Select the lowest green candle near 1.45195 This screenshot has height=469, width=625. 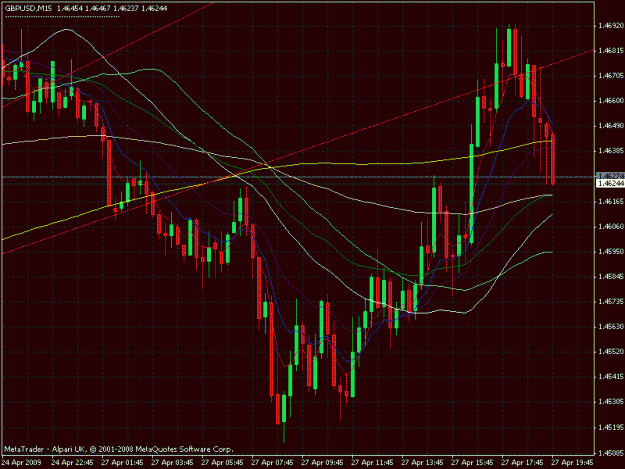tap(284, 408)
